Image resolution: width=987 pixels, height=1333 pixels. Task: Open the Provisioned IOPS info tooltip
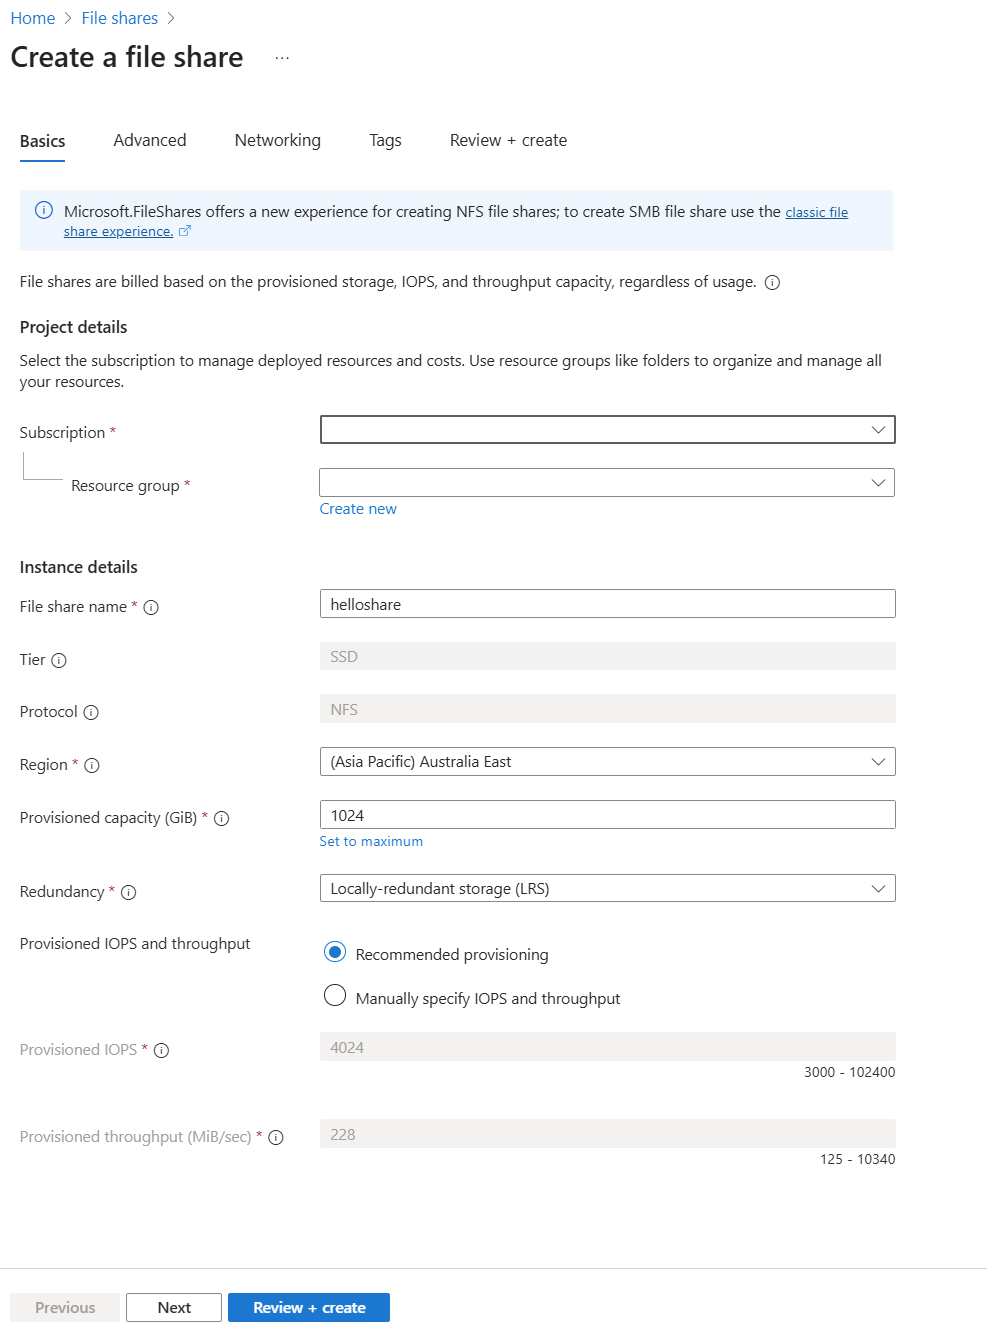click(x=161, y=1050)
